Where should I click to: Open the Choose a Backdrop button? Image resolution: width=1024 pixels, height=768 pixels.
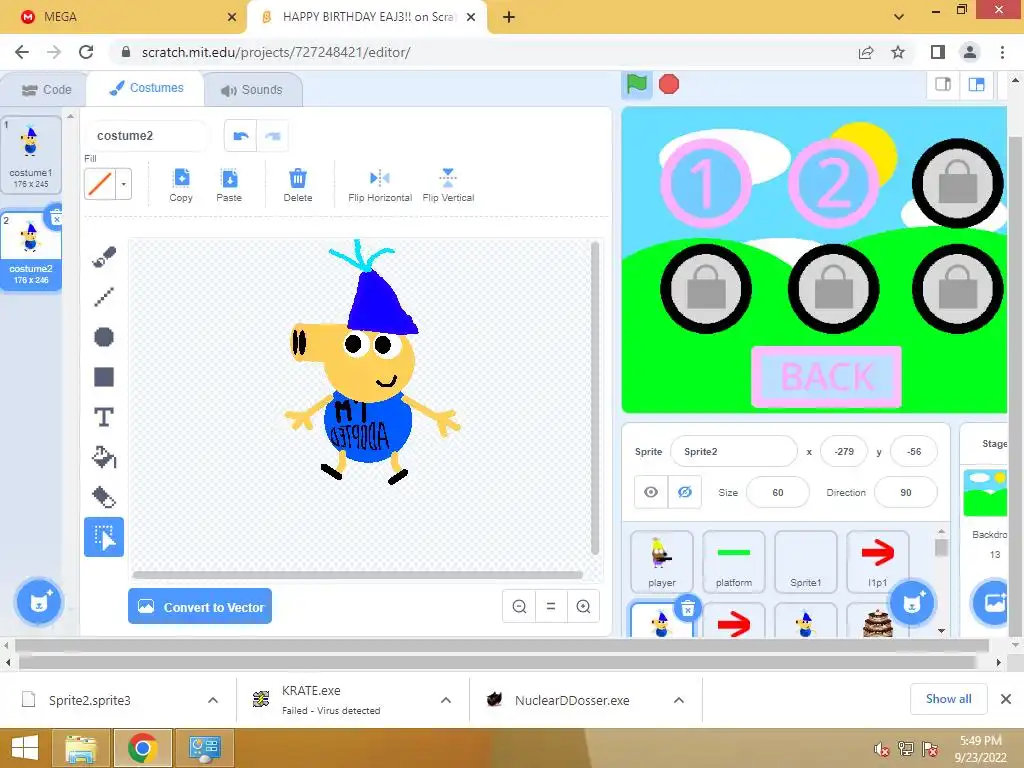click(x=995, y=603)
